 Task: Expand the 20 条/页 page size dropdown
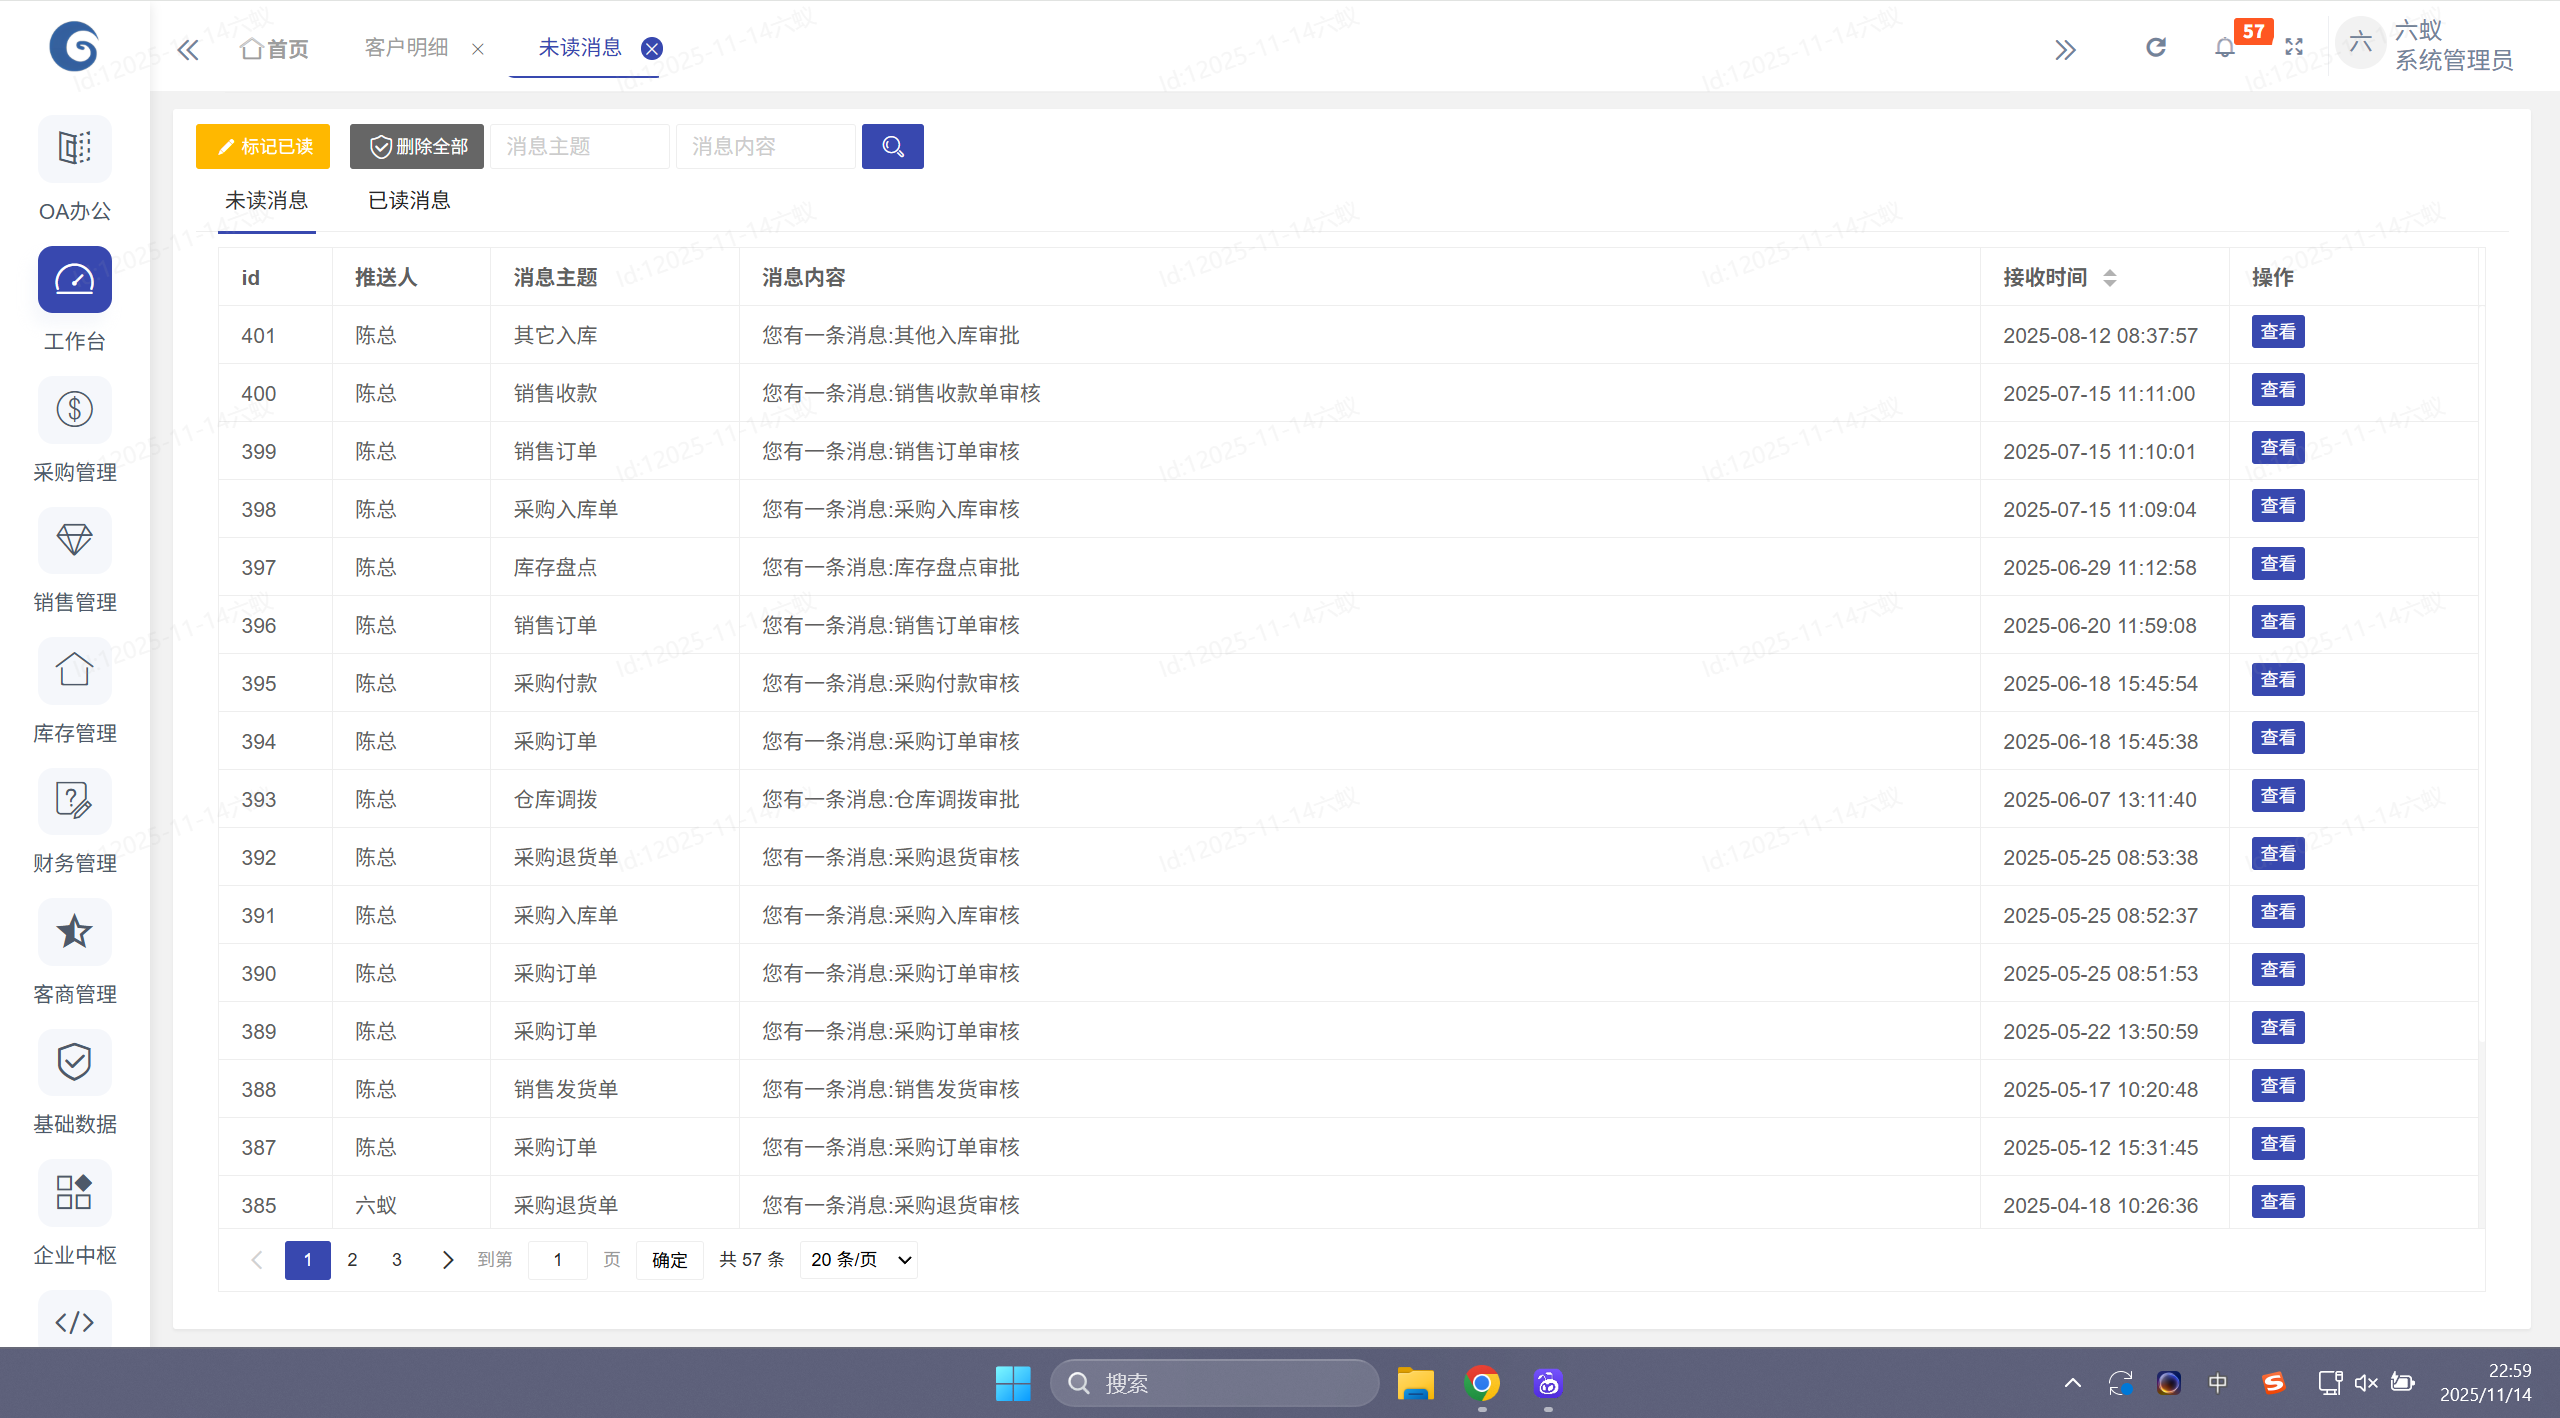pyautogui.click(x=859, y=1260)
